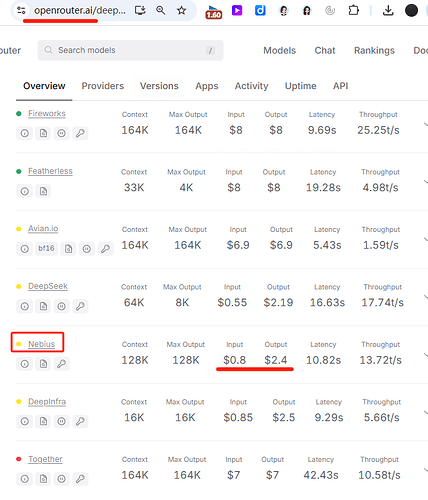Image resolution: width=428 pixels, height=500 pixels.
Task: Expand the Fireworks provider row chevron
Action: [x=426, y=124]
